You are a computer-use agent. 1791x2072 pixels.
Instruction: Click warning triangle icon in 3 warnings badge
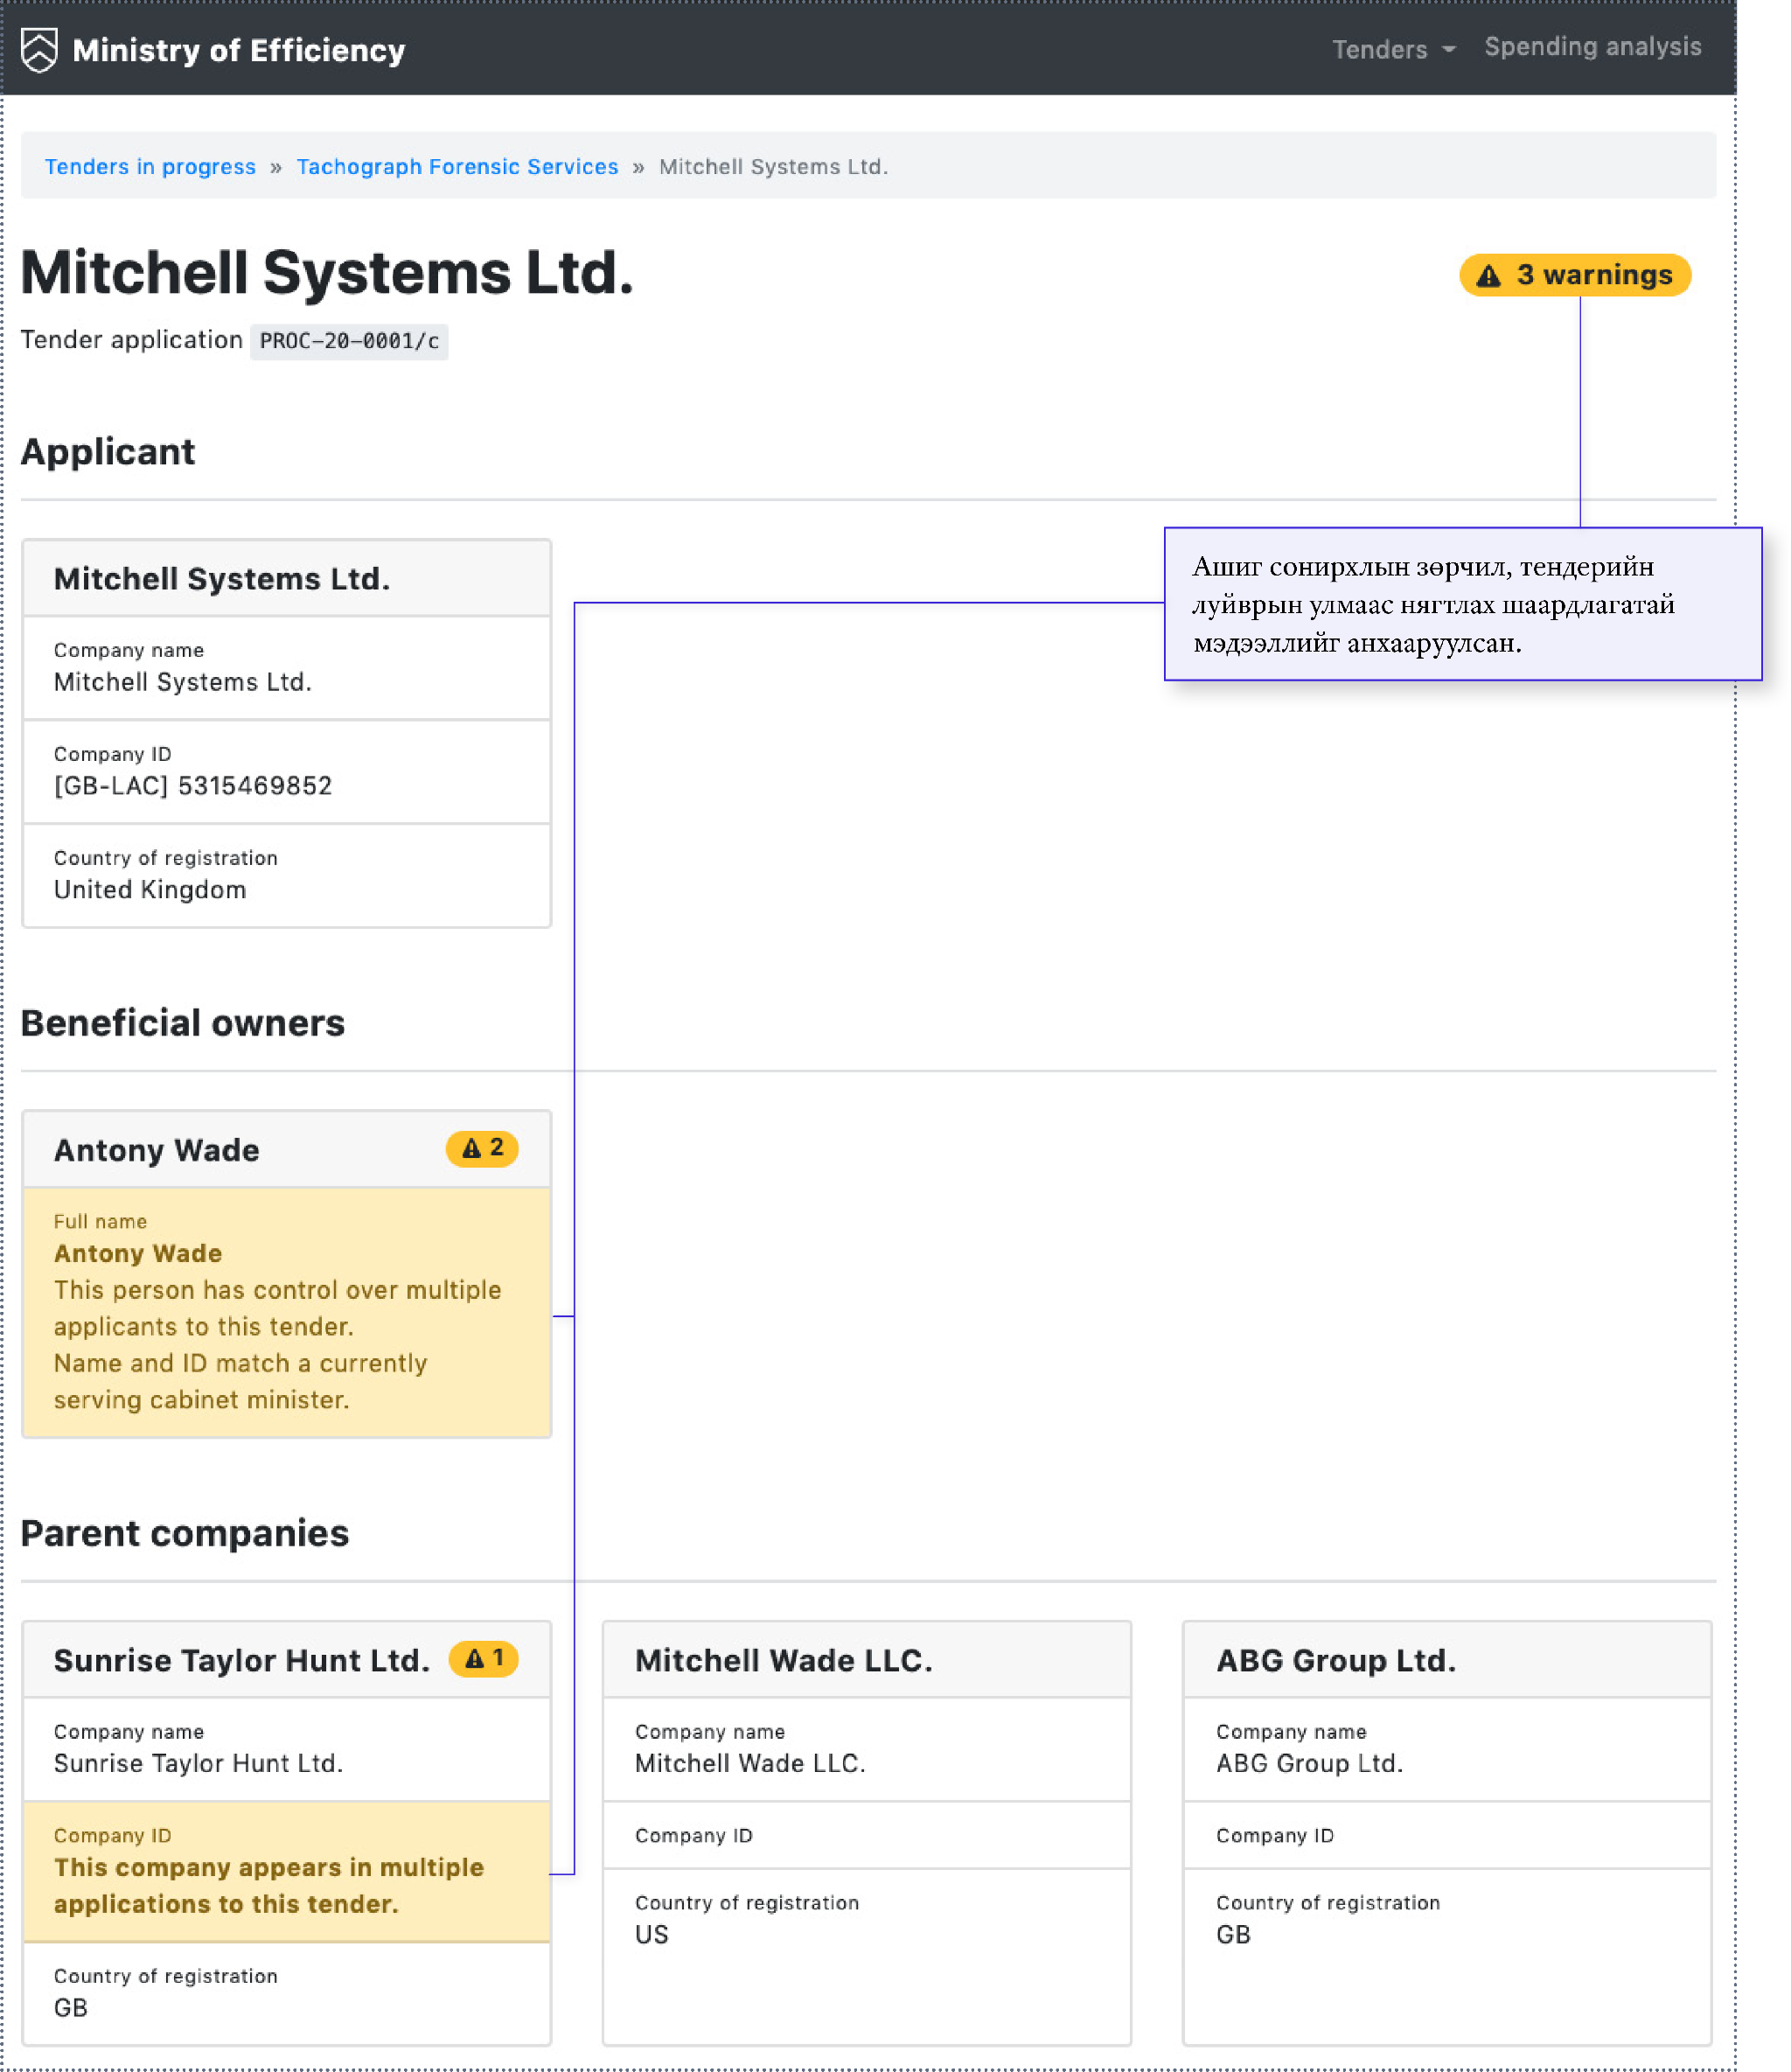click(x=1488, y=276)
